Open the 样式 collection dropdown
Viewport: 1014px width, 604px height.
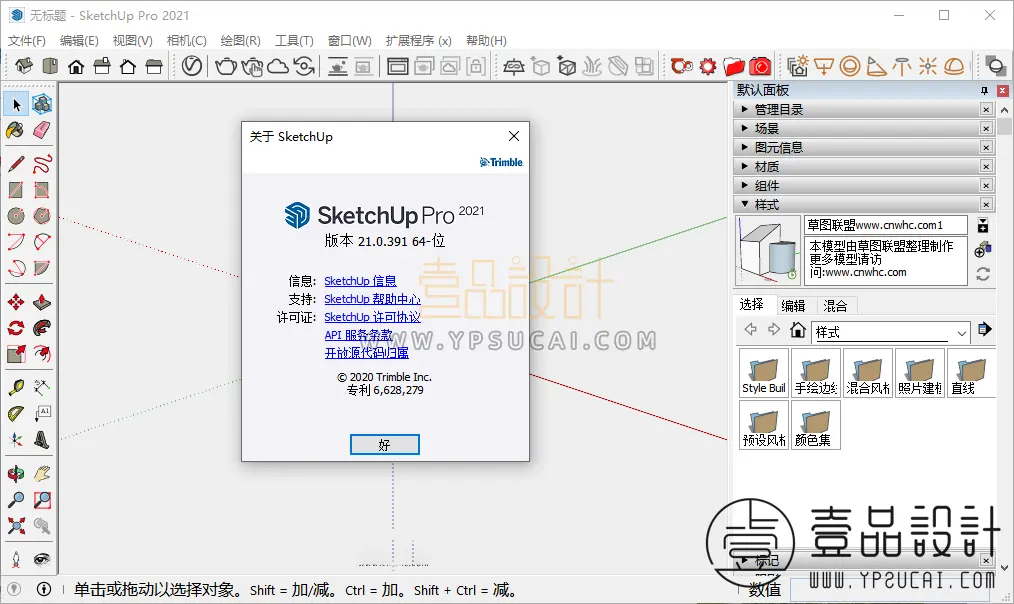(962, 333)
